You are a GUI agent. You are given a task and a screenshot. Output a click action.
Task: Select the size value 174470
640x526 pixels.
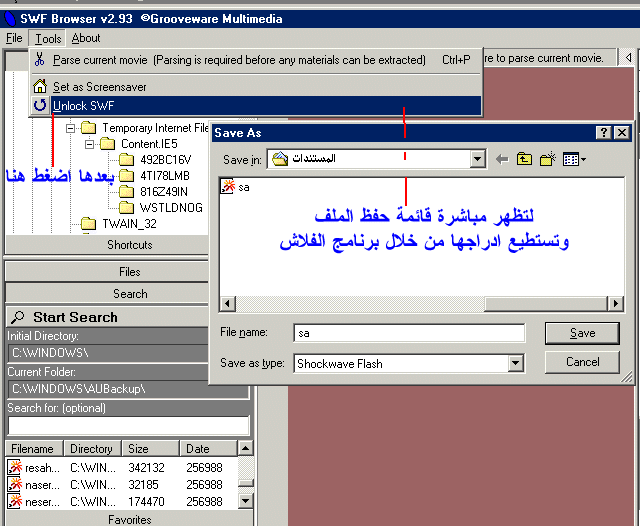tap(146, 502)
